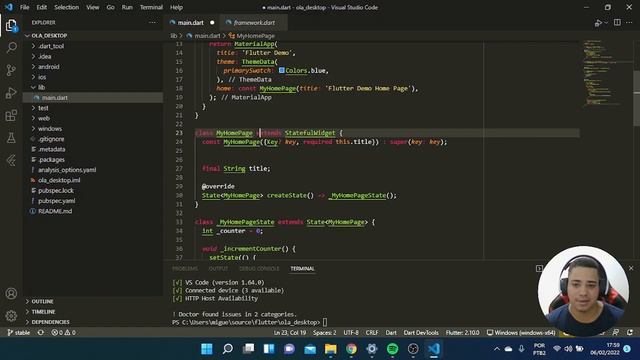640x360 pixels.
Task: Open the Explorer view in activity bar
Action: 11,26
